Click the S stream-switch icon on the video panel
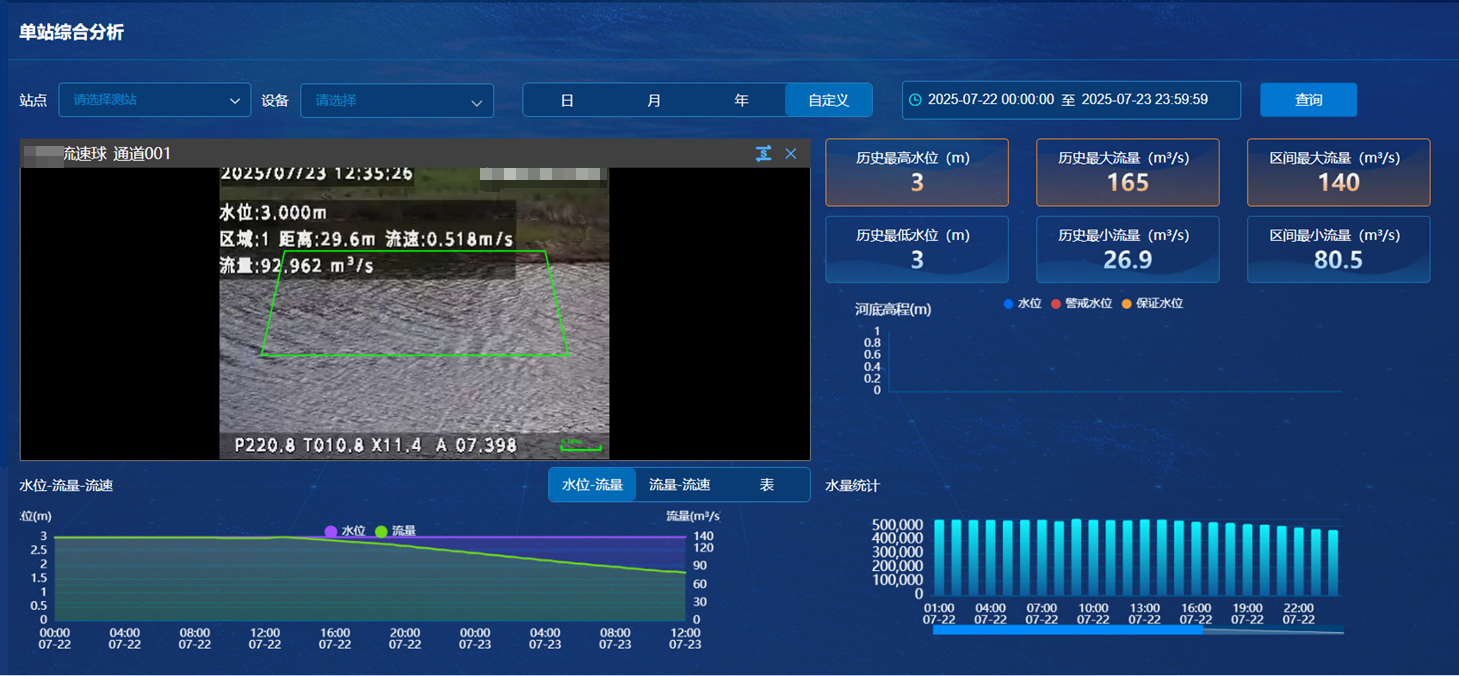 coord(764,153)
